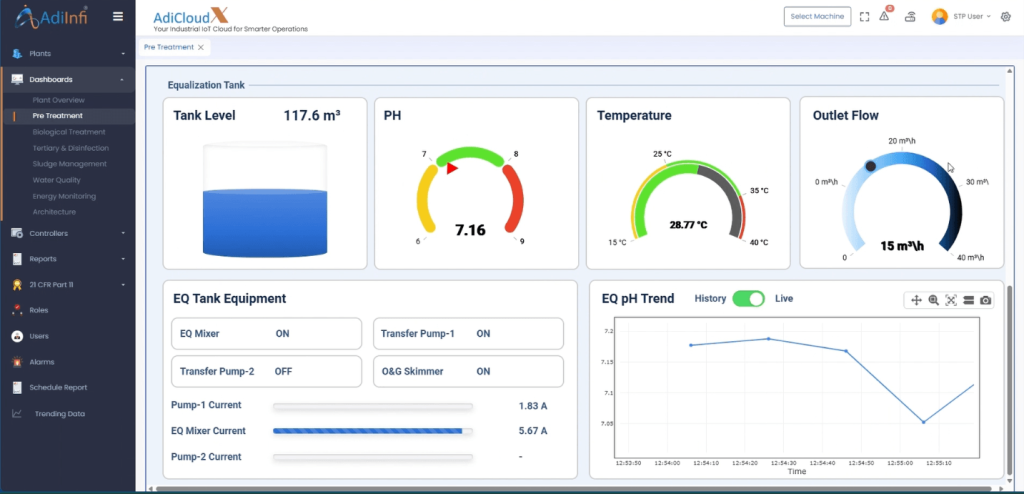Viewport: 1024px width, 494px height.
Task: Enter fullscreen mode via header icon
Action: [864, 17]
